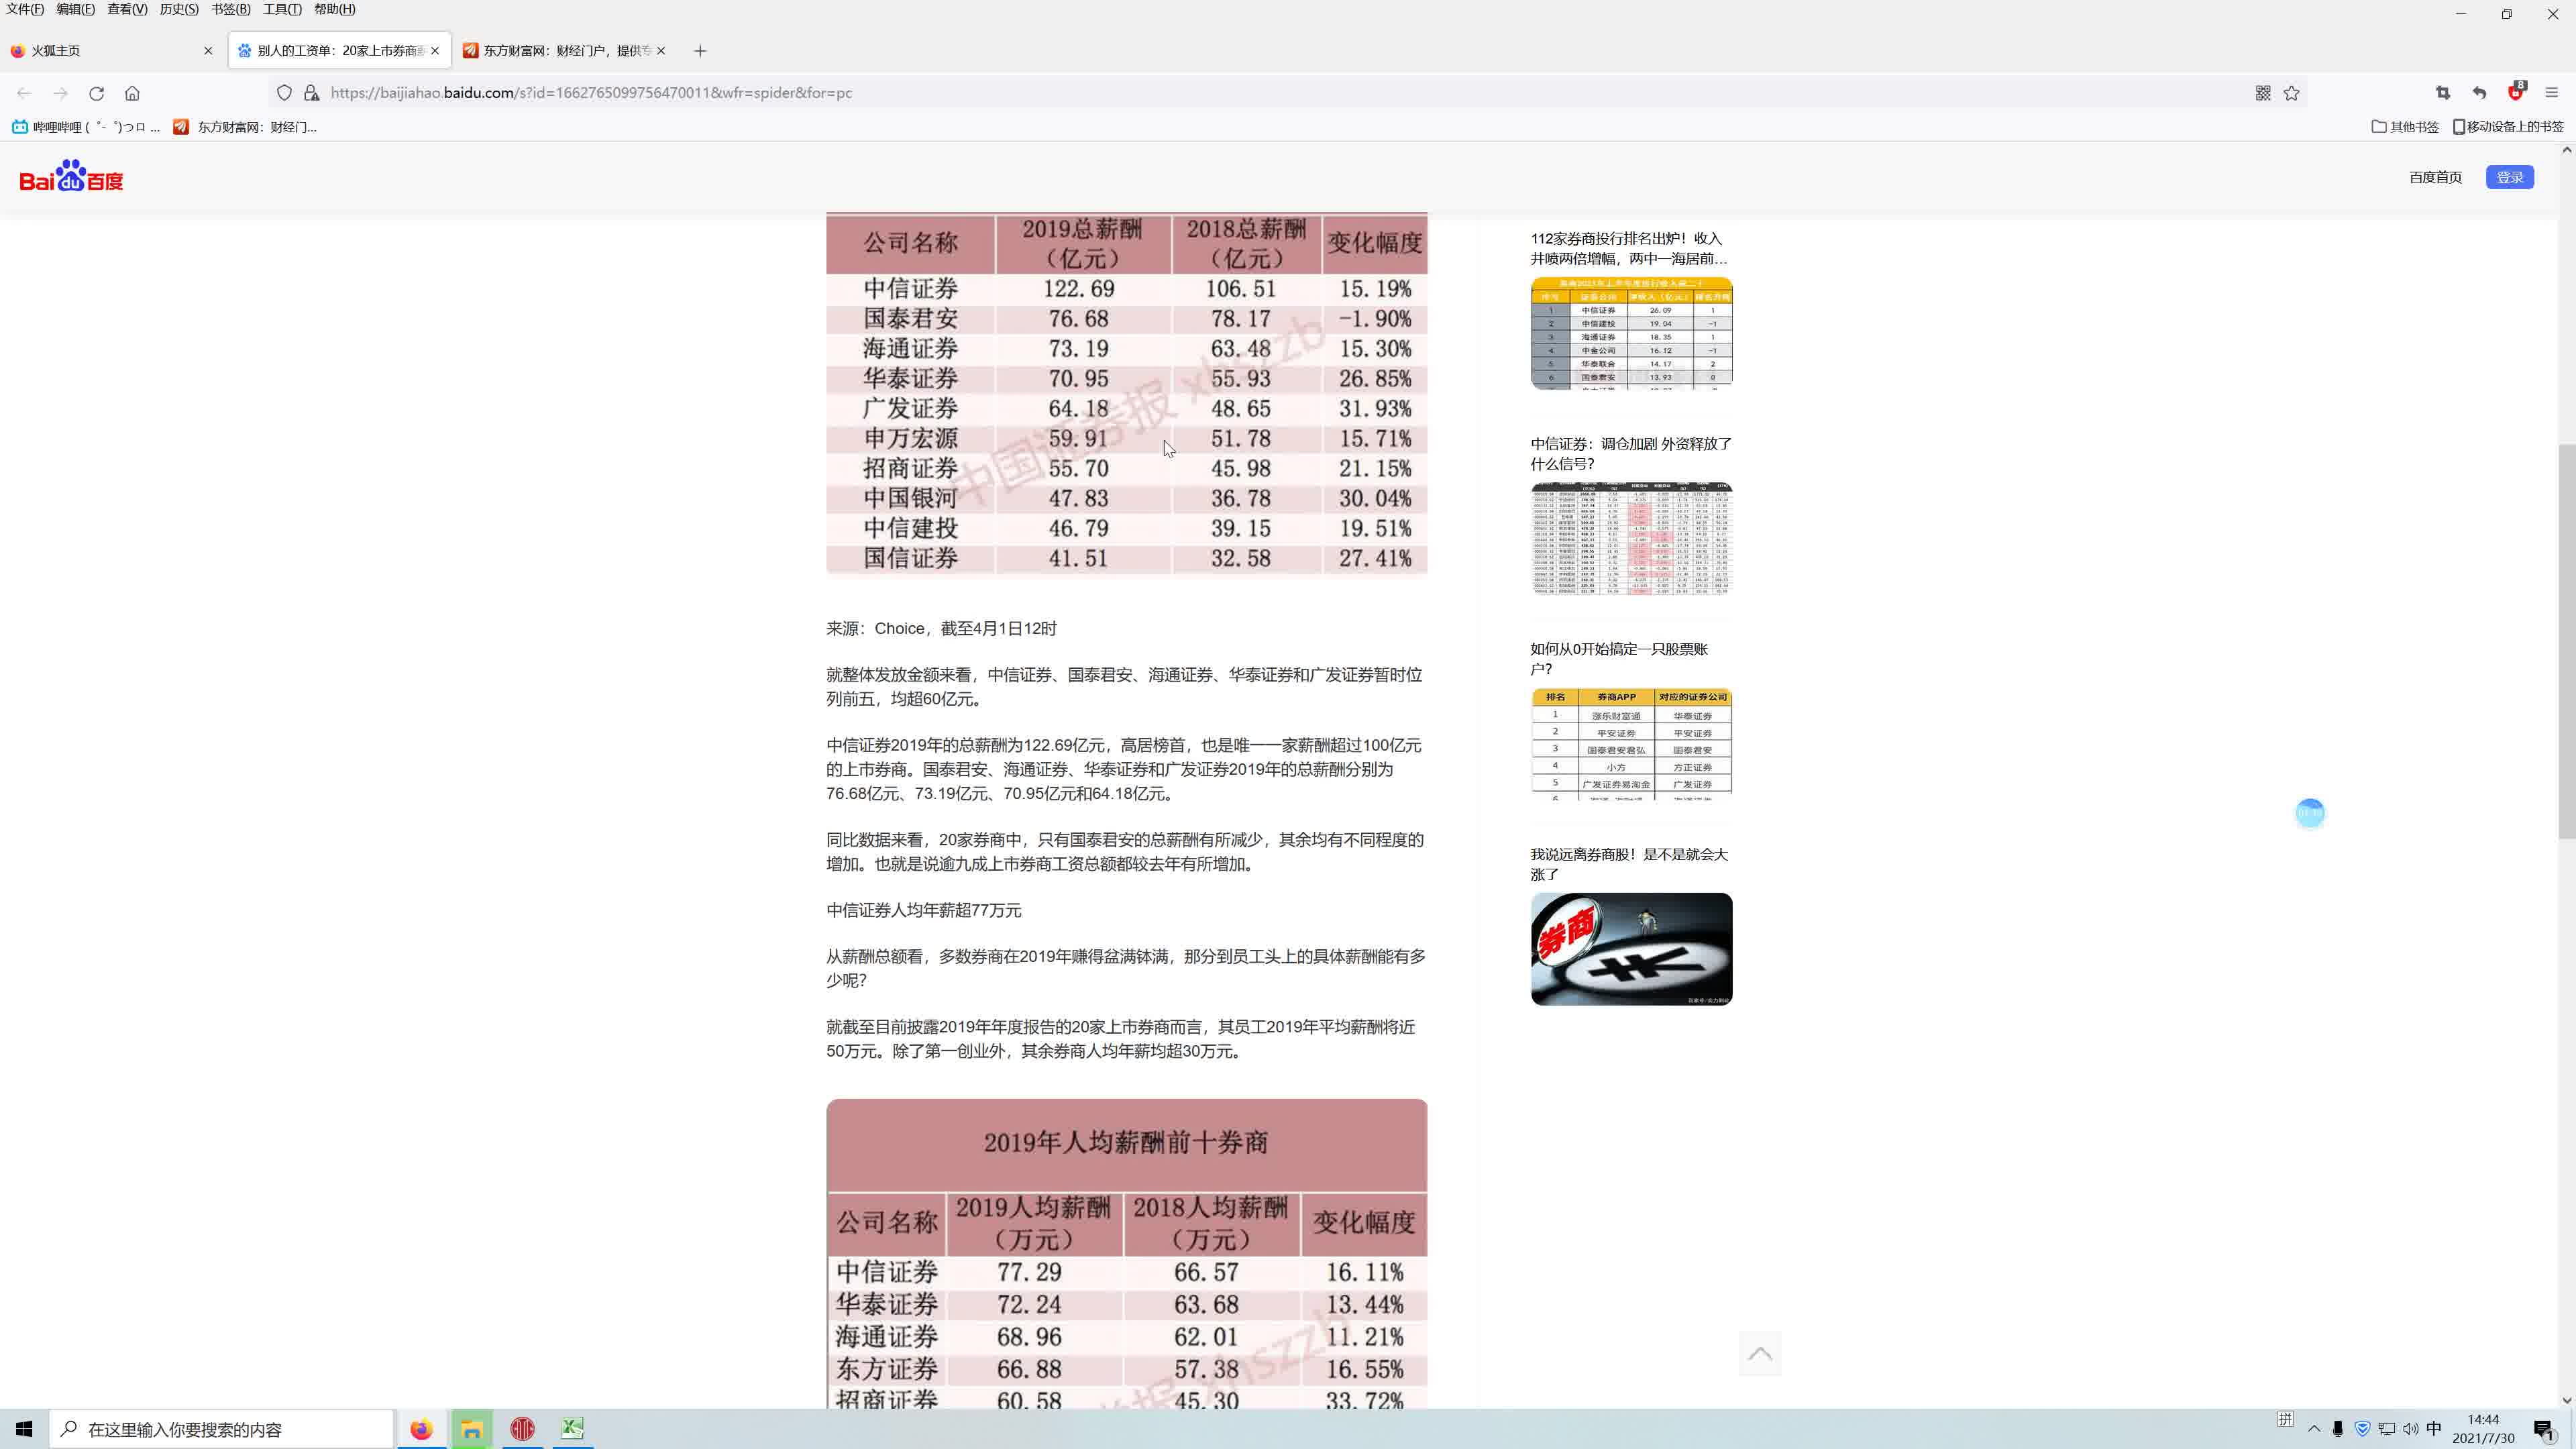Bookmark this page with the star
The height and width of the screenshot is (1449, 2576).
(2292, 93)
